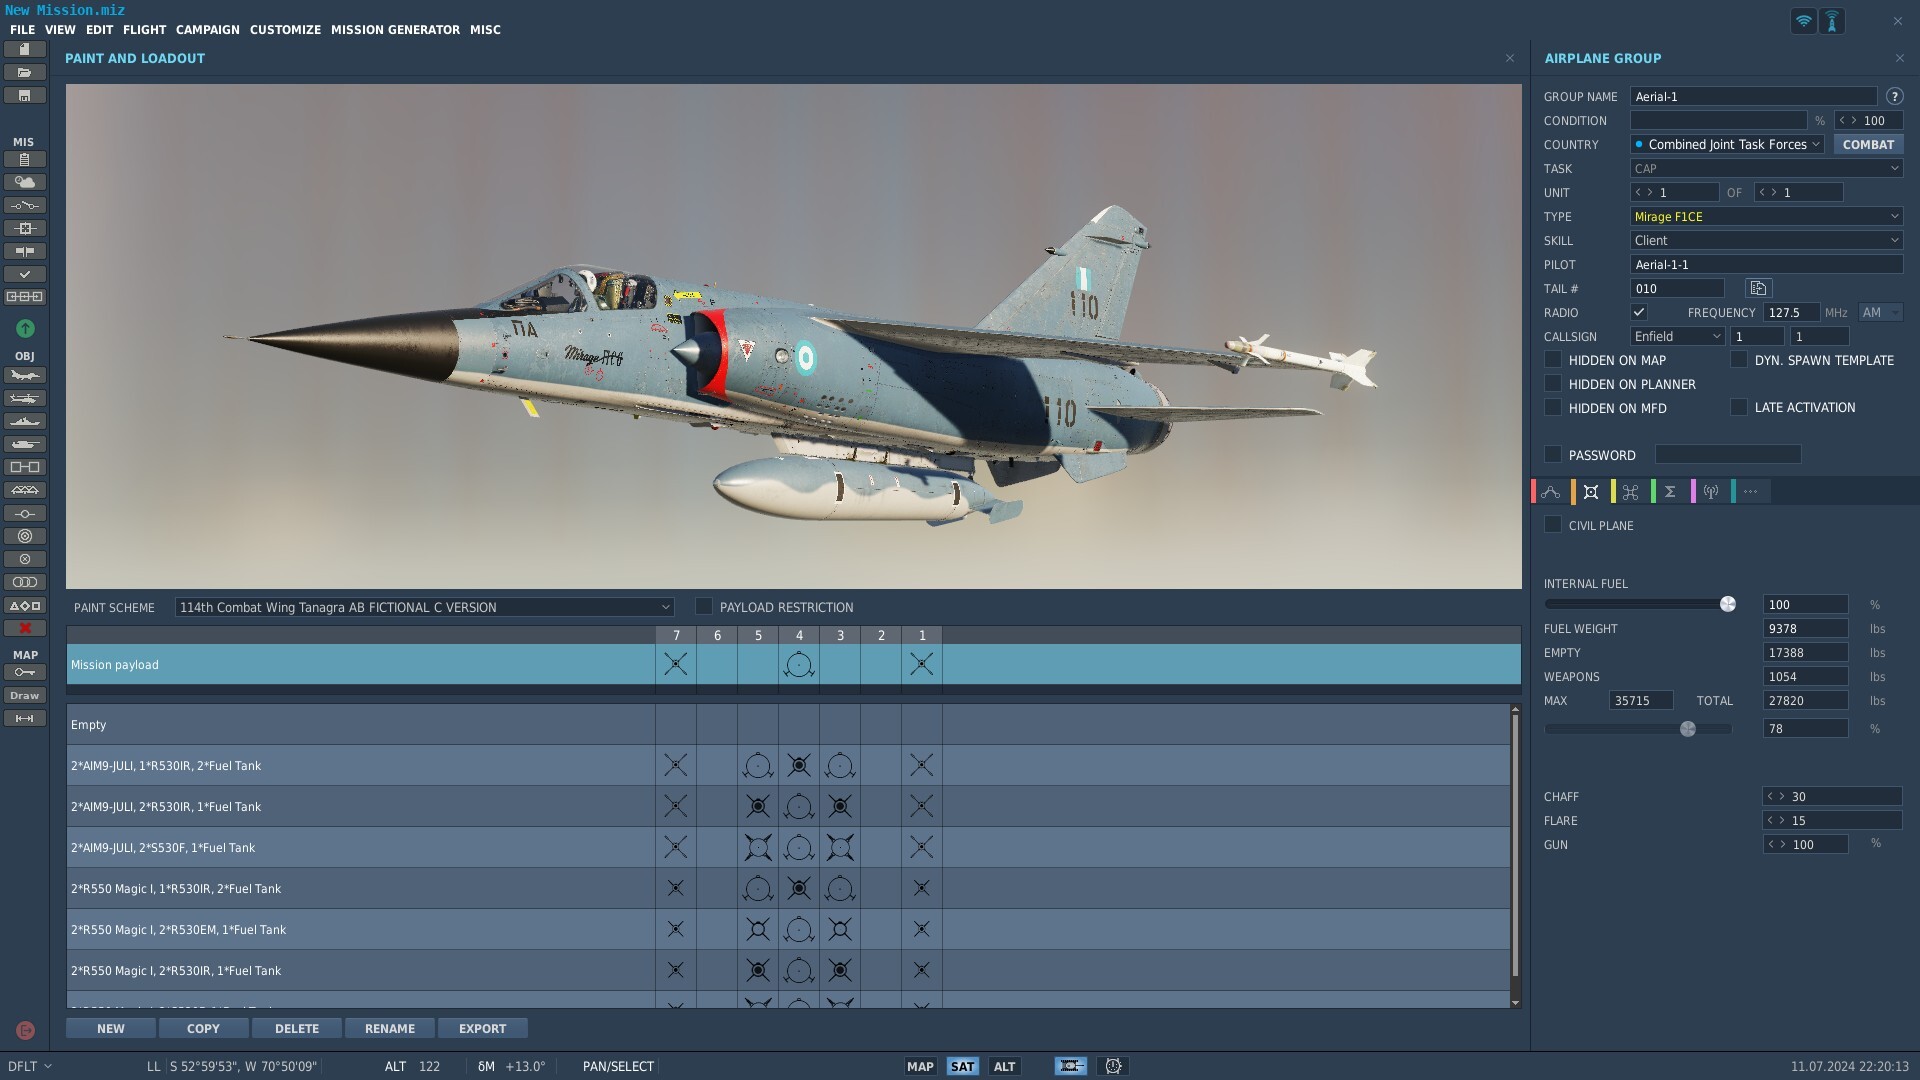Click the green fly mission icon
1920x1080 pixels.
point(25,328)
